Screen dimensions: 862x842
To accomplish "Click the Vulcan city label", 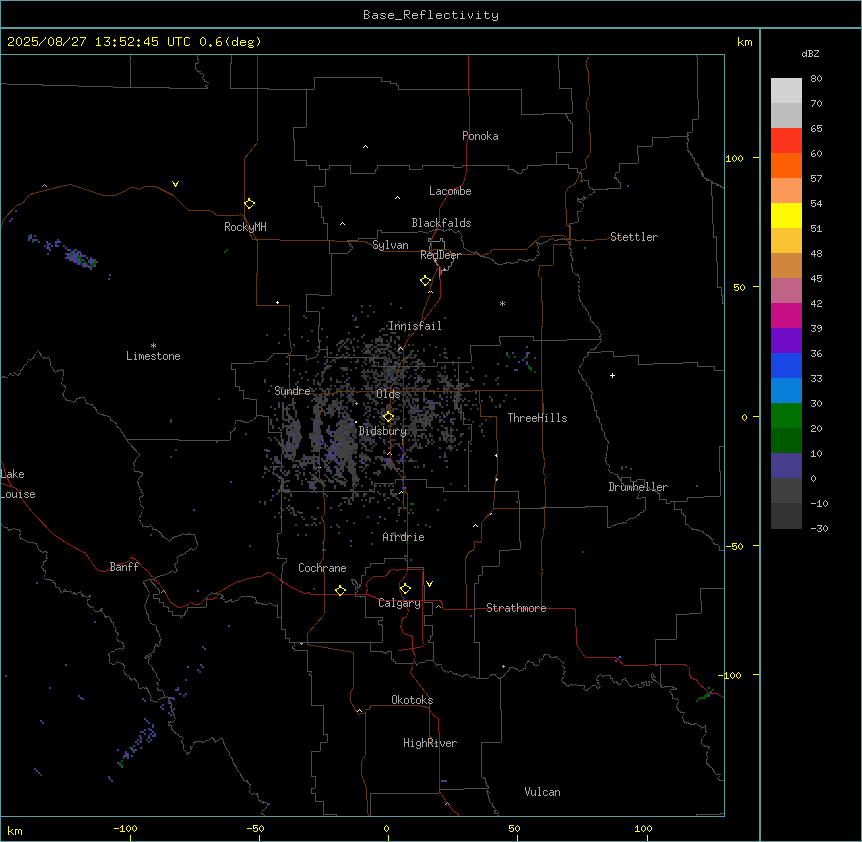I will (x=543, y=792).
